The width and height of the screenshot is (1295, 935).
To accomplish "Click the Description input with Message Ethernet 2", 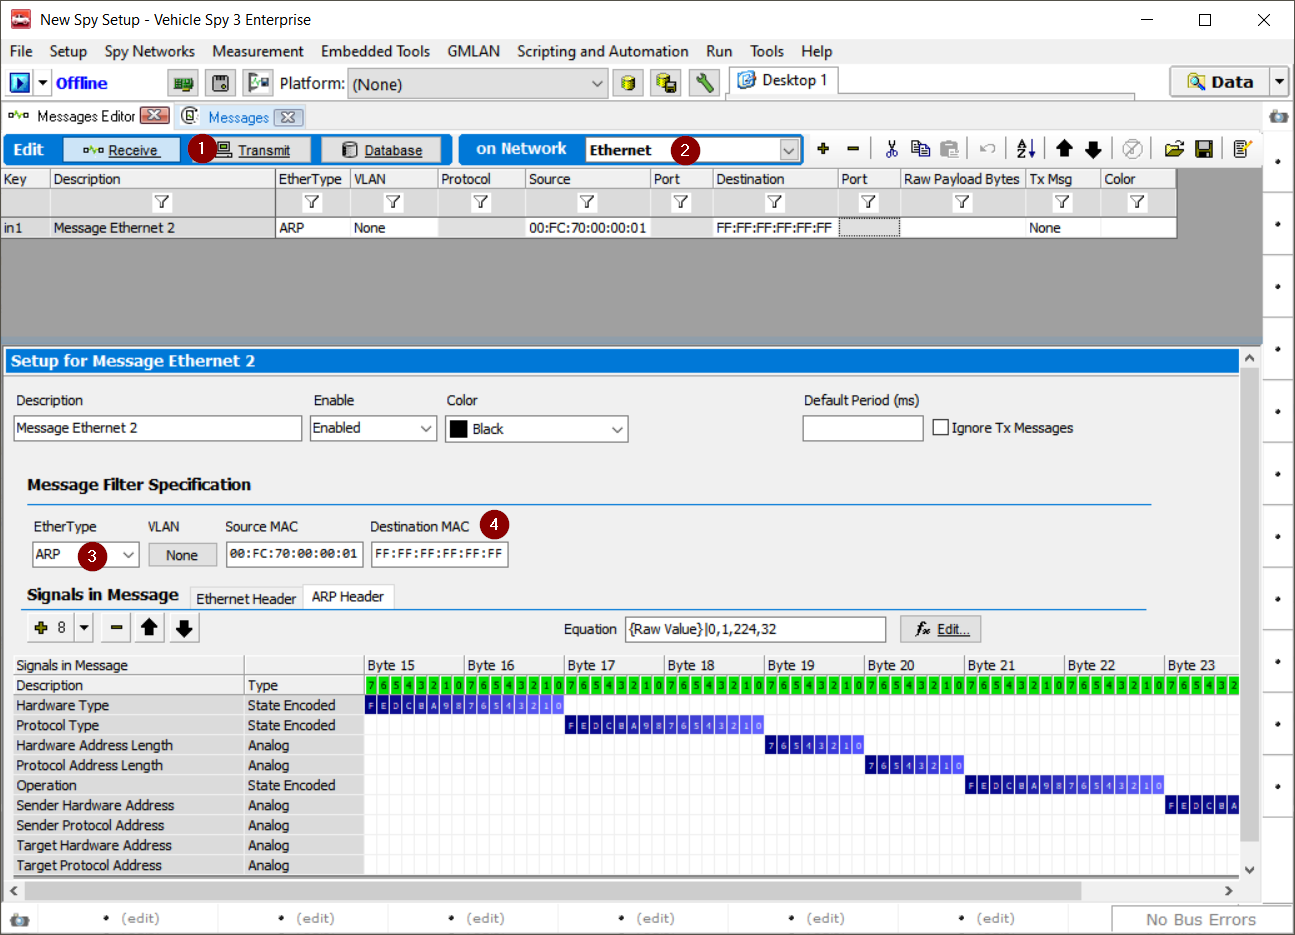I will [x=157, y=428].
